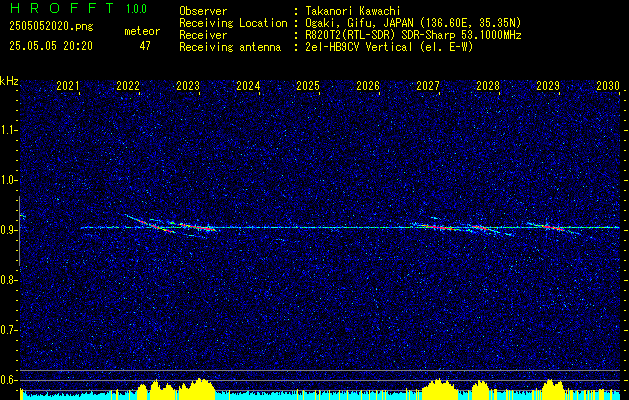Click the 2029 time axis label
This screenshot has width=629, height=400.
[x=548, y=86]
